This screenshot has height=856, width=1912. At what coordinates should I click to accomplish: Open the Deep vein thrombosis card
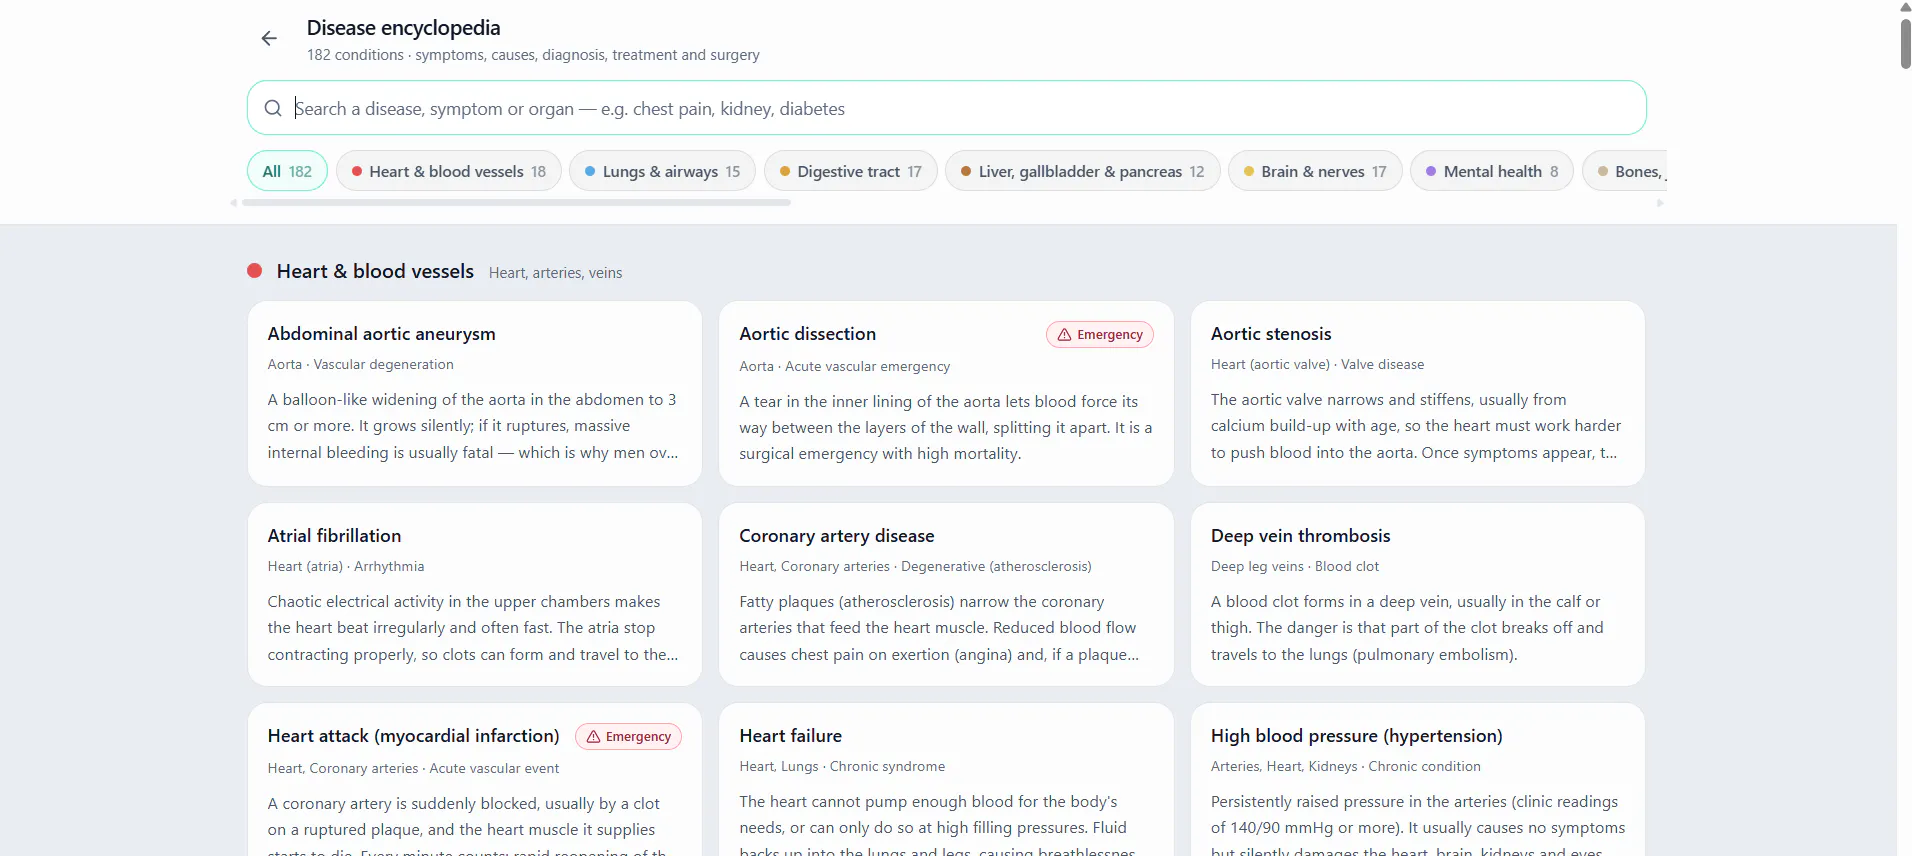[x=1417, y=595]
